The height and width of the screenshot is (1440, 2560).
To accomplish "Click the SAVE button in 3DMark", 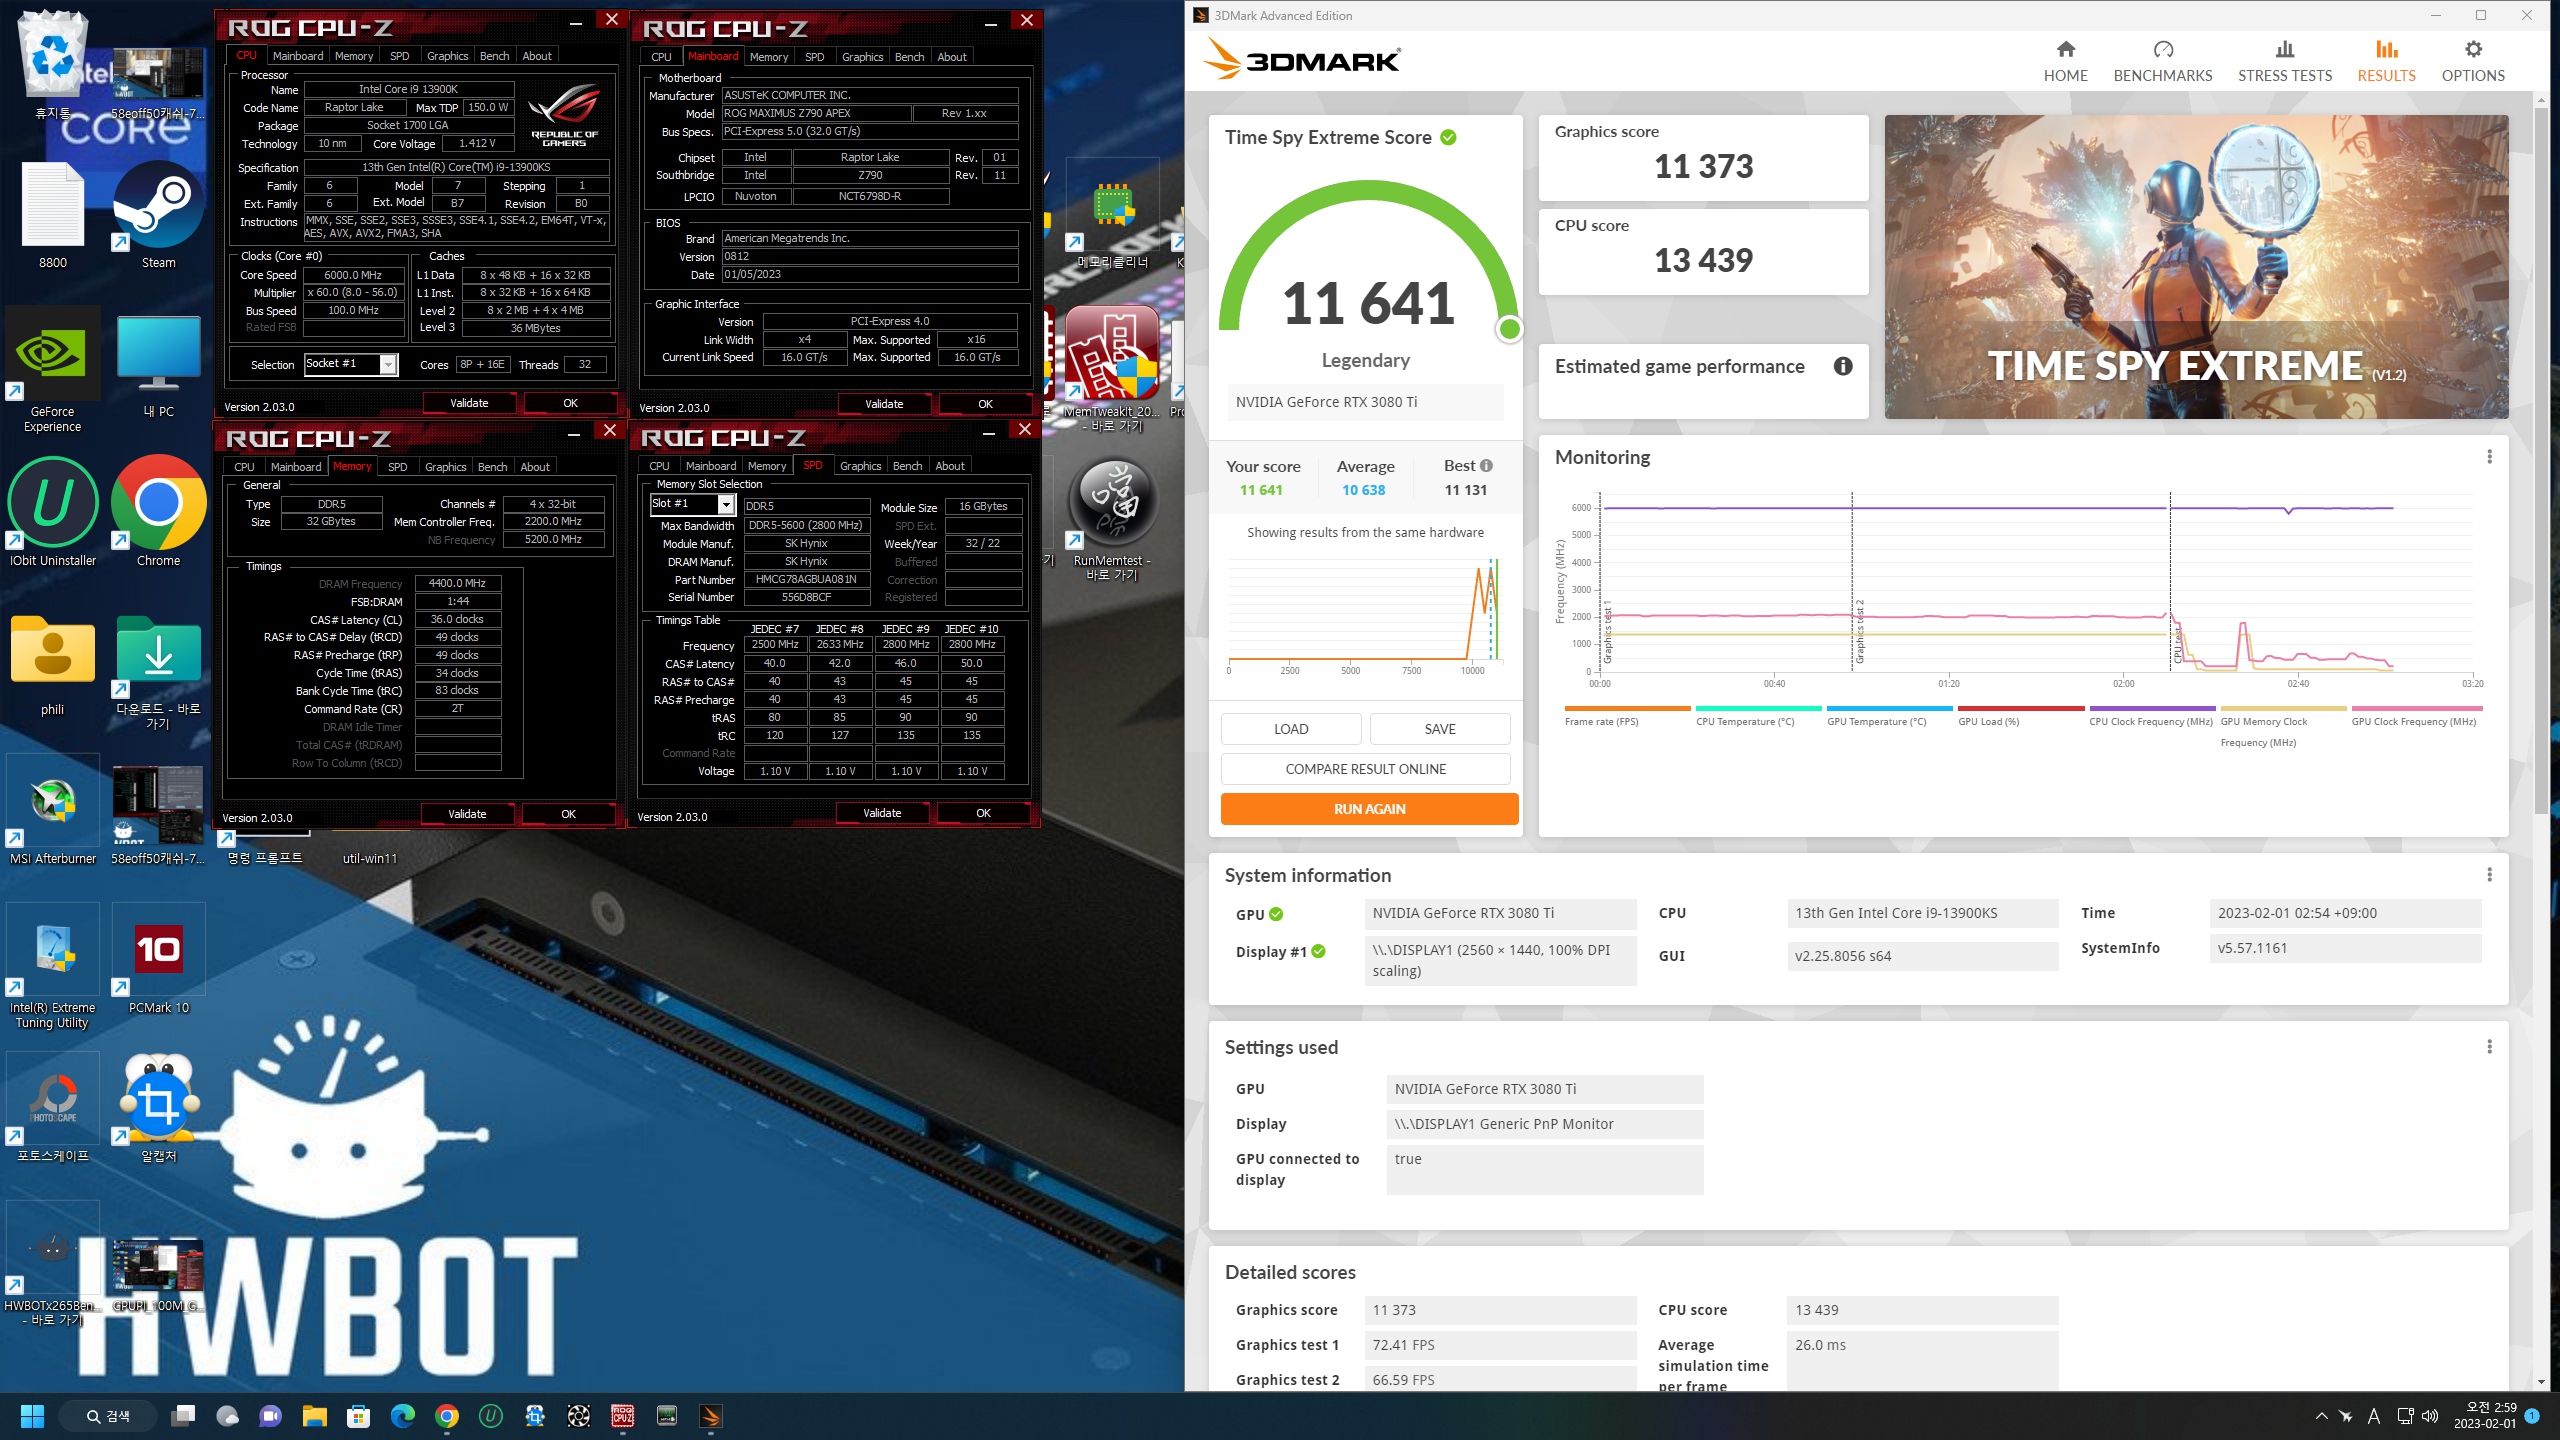I will (1439, 729).
